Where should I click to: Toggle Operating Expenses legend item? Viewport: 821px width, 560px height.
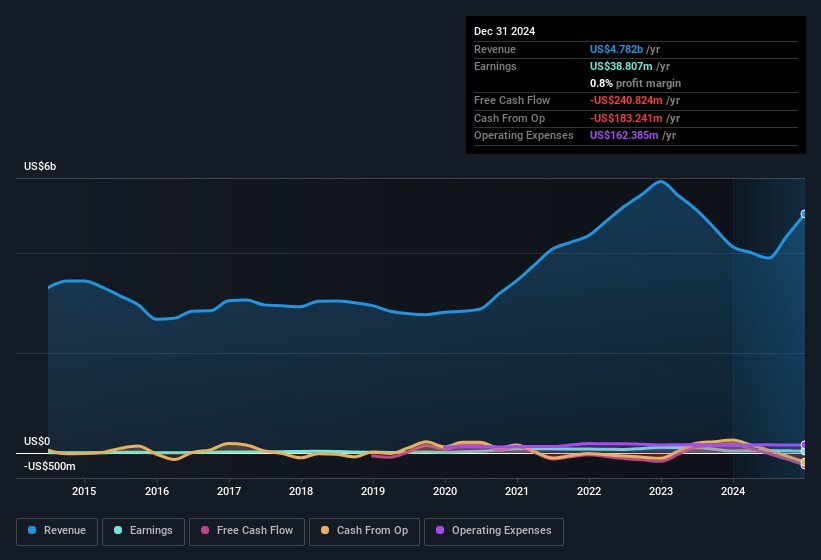[x=493, y=531]
